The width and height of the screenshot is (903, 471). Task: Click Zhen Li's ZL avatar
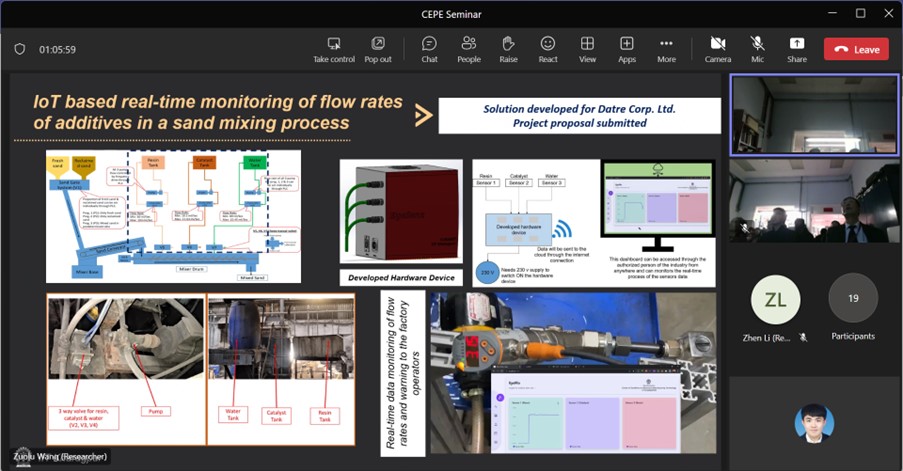tap(775, 298)
